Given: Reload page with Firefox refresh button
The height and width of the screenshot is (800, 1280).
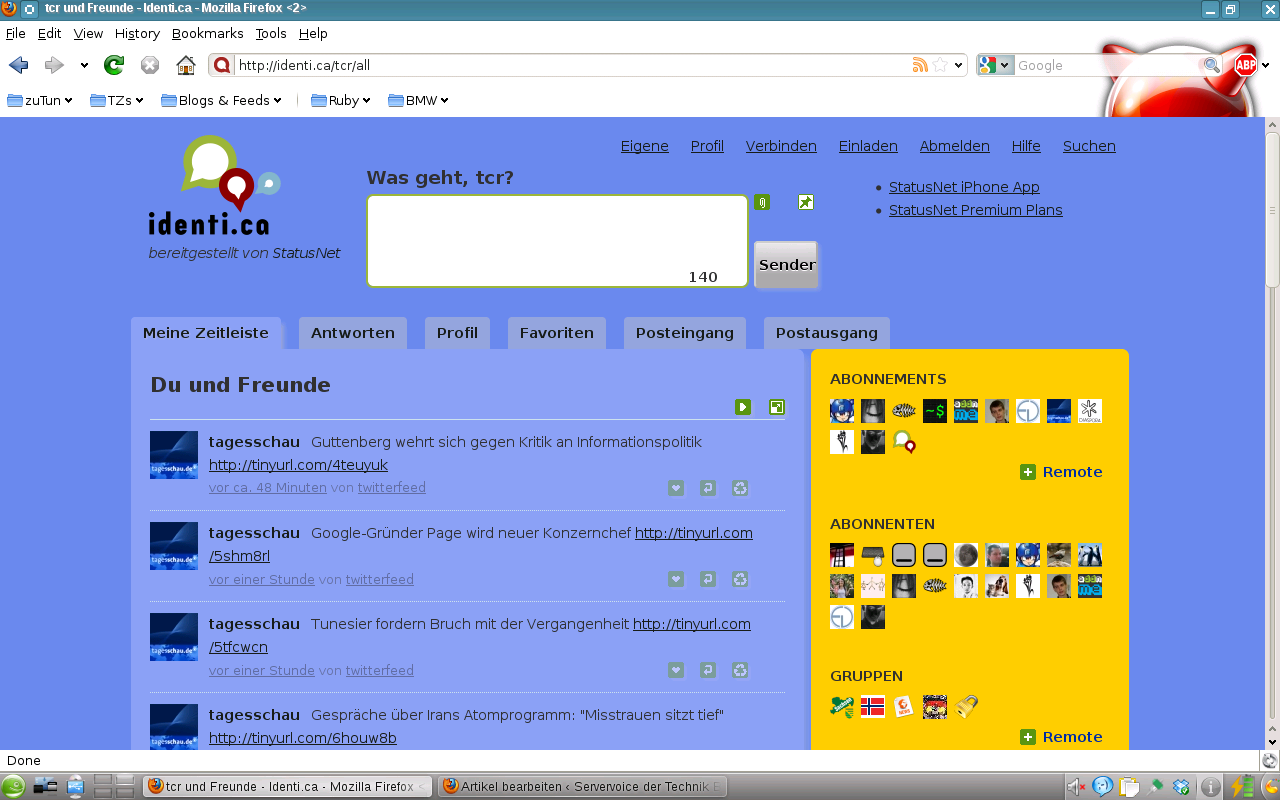Looking at the screenshot, I should pos(114,65).
